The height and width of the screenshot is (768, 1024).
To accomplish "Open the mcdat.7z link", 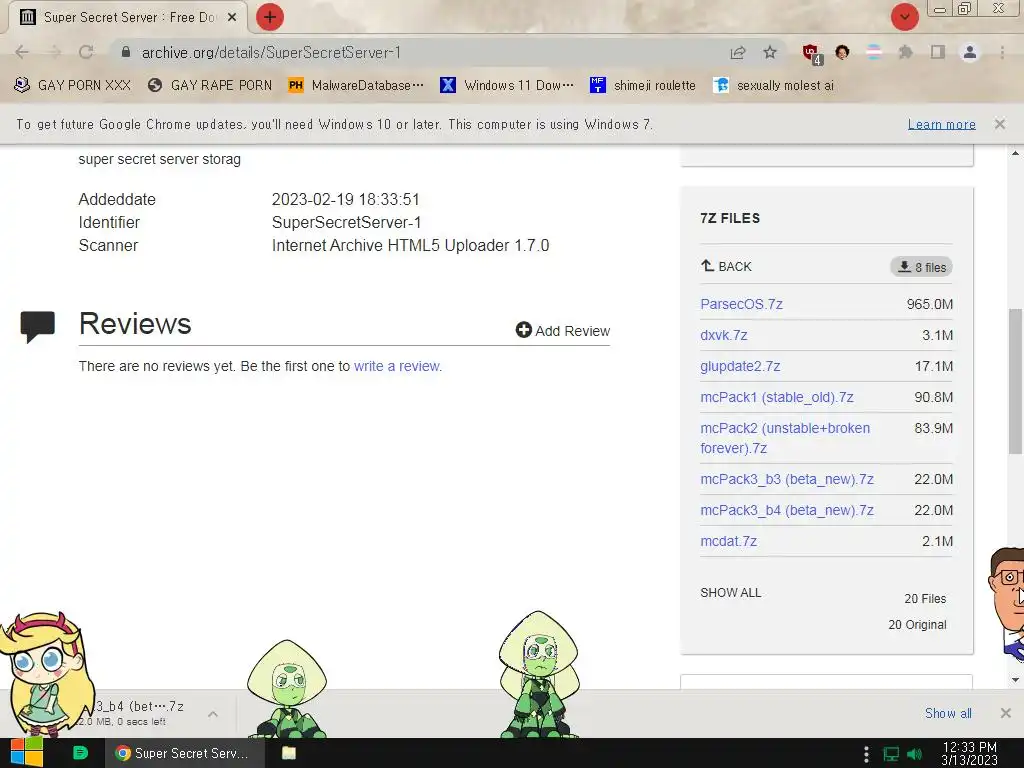I will click(x=728, y=541).
